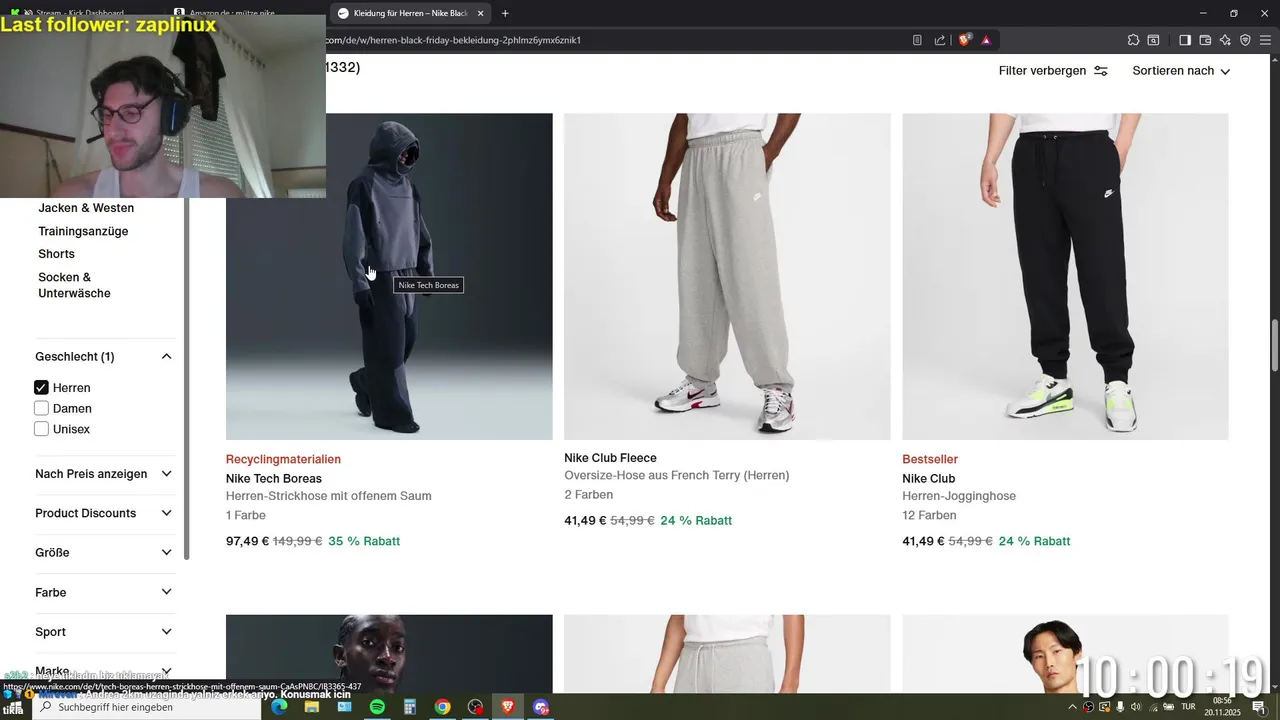Open Calculator from the taskbar
This screenshot has width=1280, height=720.
click(x=410, y=707)
